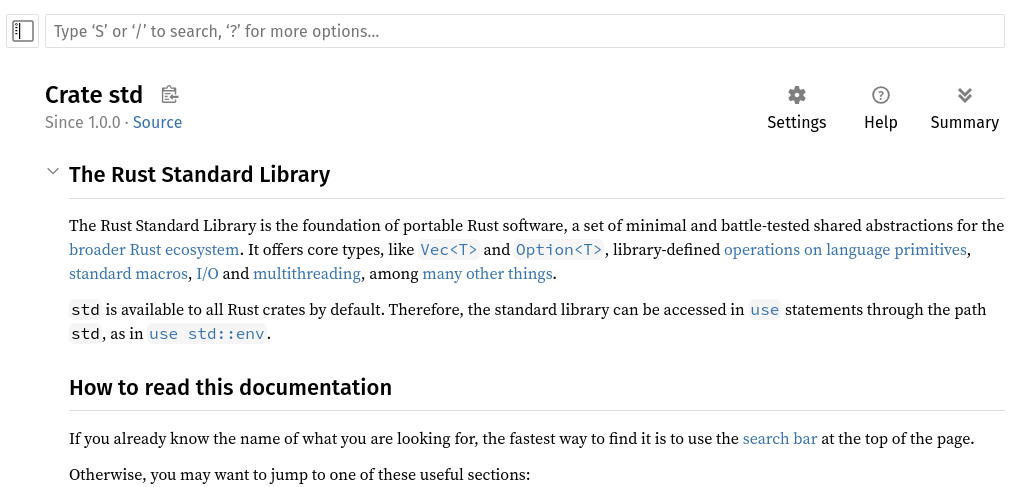The height and width of the screenshot is (487, 1023).
Task: Click the search input field
Action: coord(524,31)
